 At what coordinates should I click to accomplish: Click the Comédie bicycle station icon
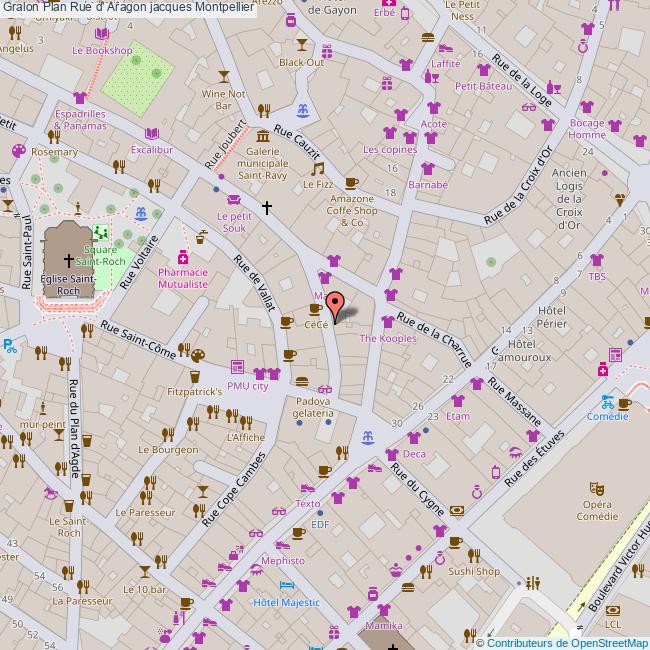click(x=607, y=404)
